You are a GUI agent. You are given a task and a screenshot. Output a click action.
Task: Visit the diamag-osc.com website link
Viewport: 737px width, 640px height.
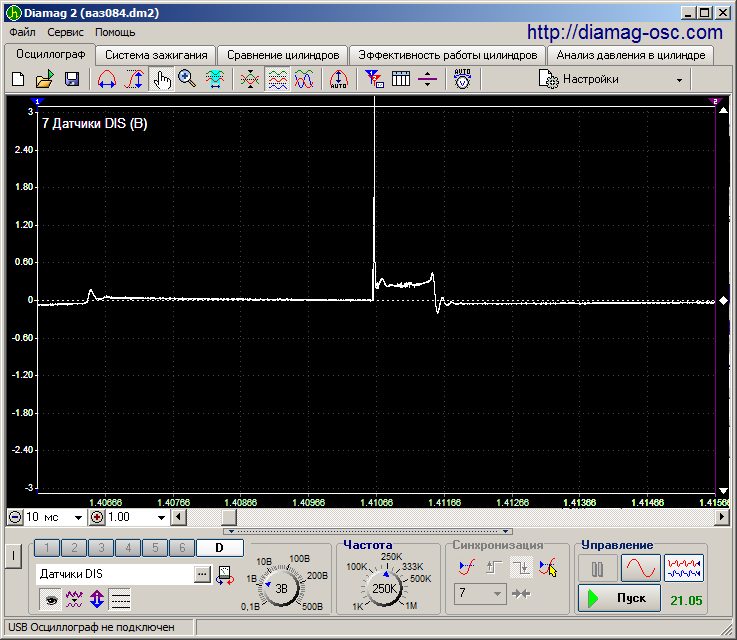click(625, 32)
